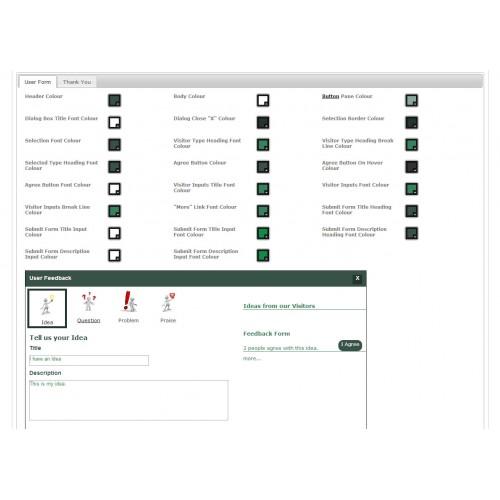This screenshot has height=500, width=500.
Task: Edit Submit Form Description Input Font Colour swatch
Action: coord(263,255)
